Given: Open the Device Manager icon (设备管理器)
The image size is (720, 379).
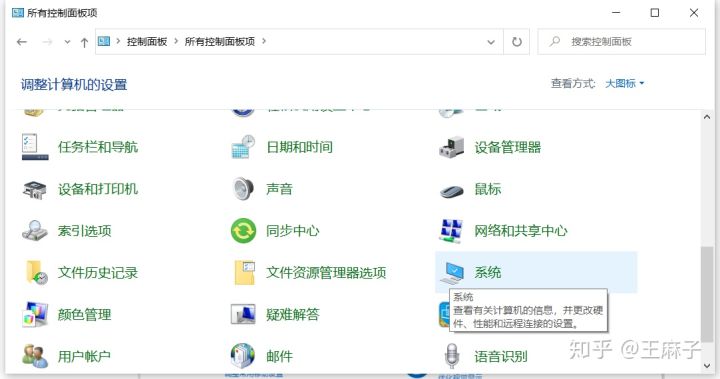Looking at the screenshot, I should pos(451,147).
